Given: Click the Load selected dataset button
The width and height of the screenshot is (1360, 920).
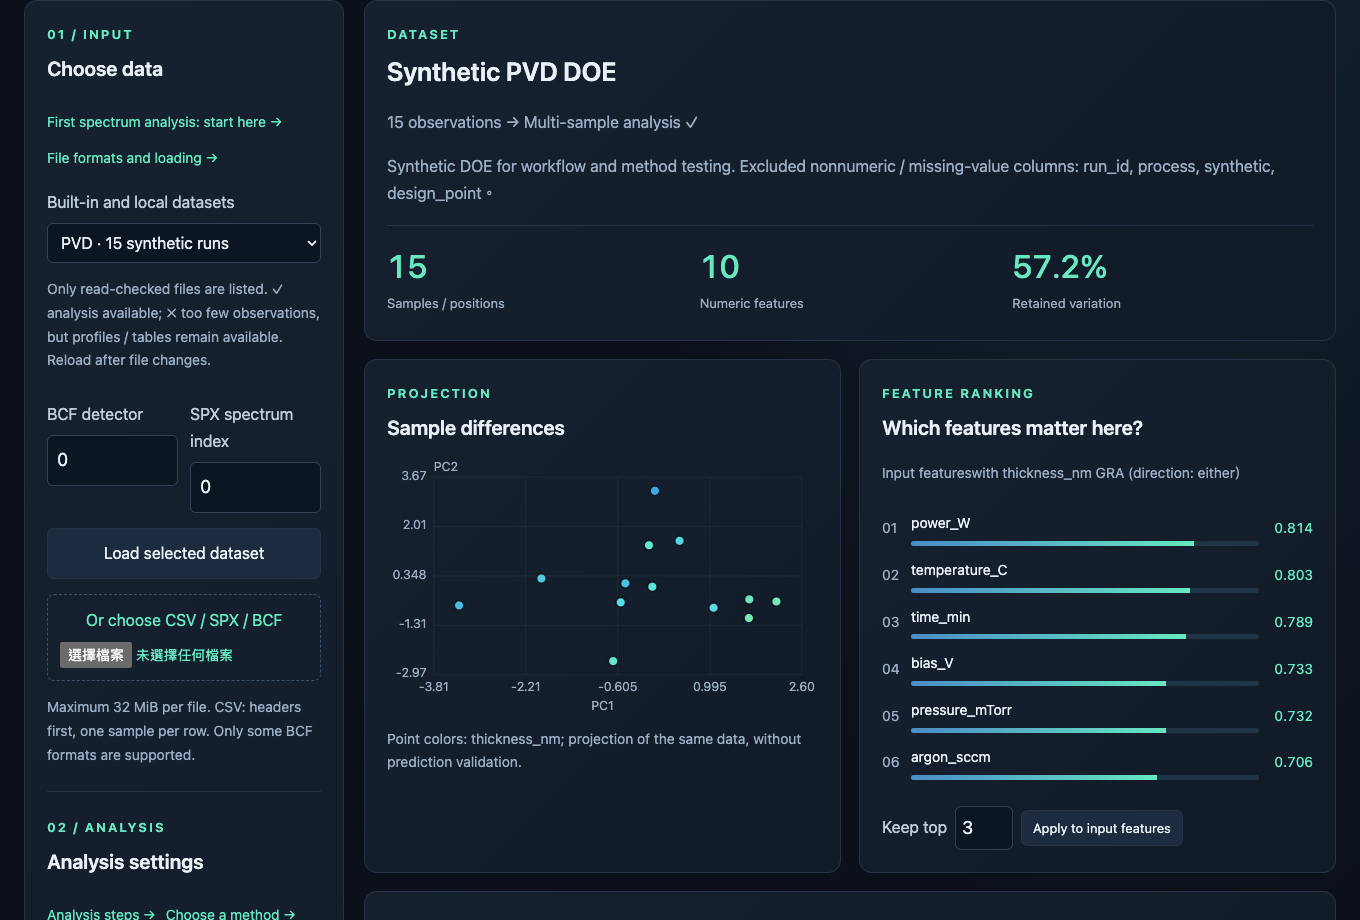Looking at the screenshot, I should pos(184,553).
